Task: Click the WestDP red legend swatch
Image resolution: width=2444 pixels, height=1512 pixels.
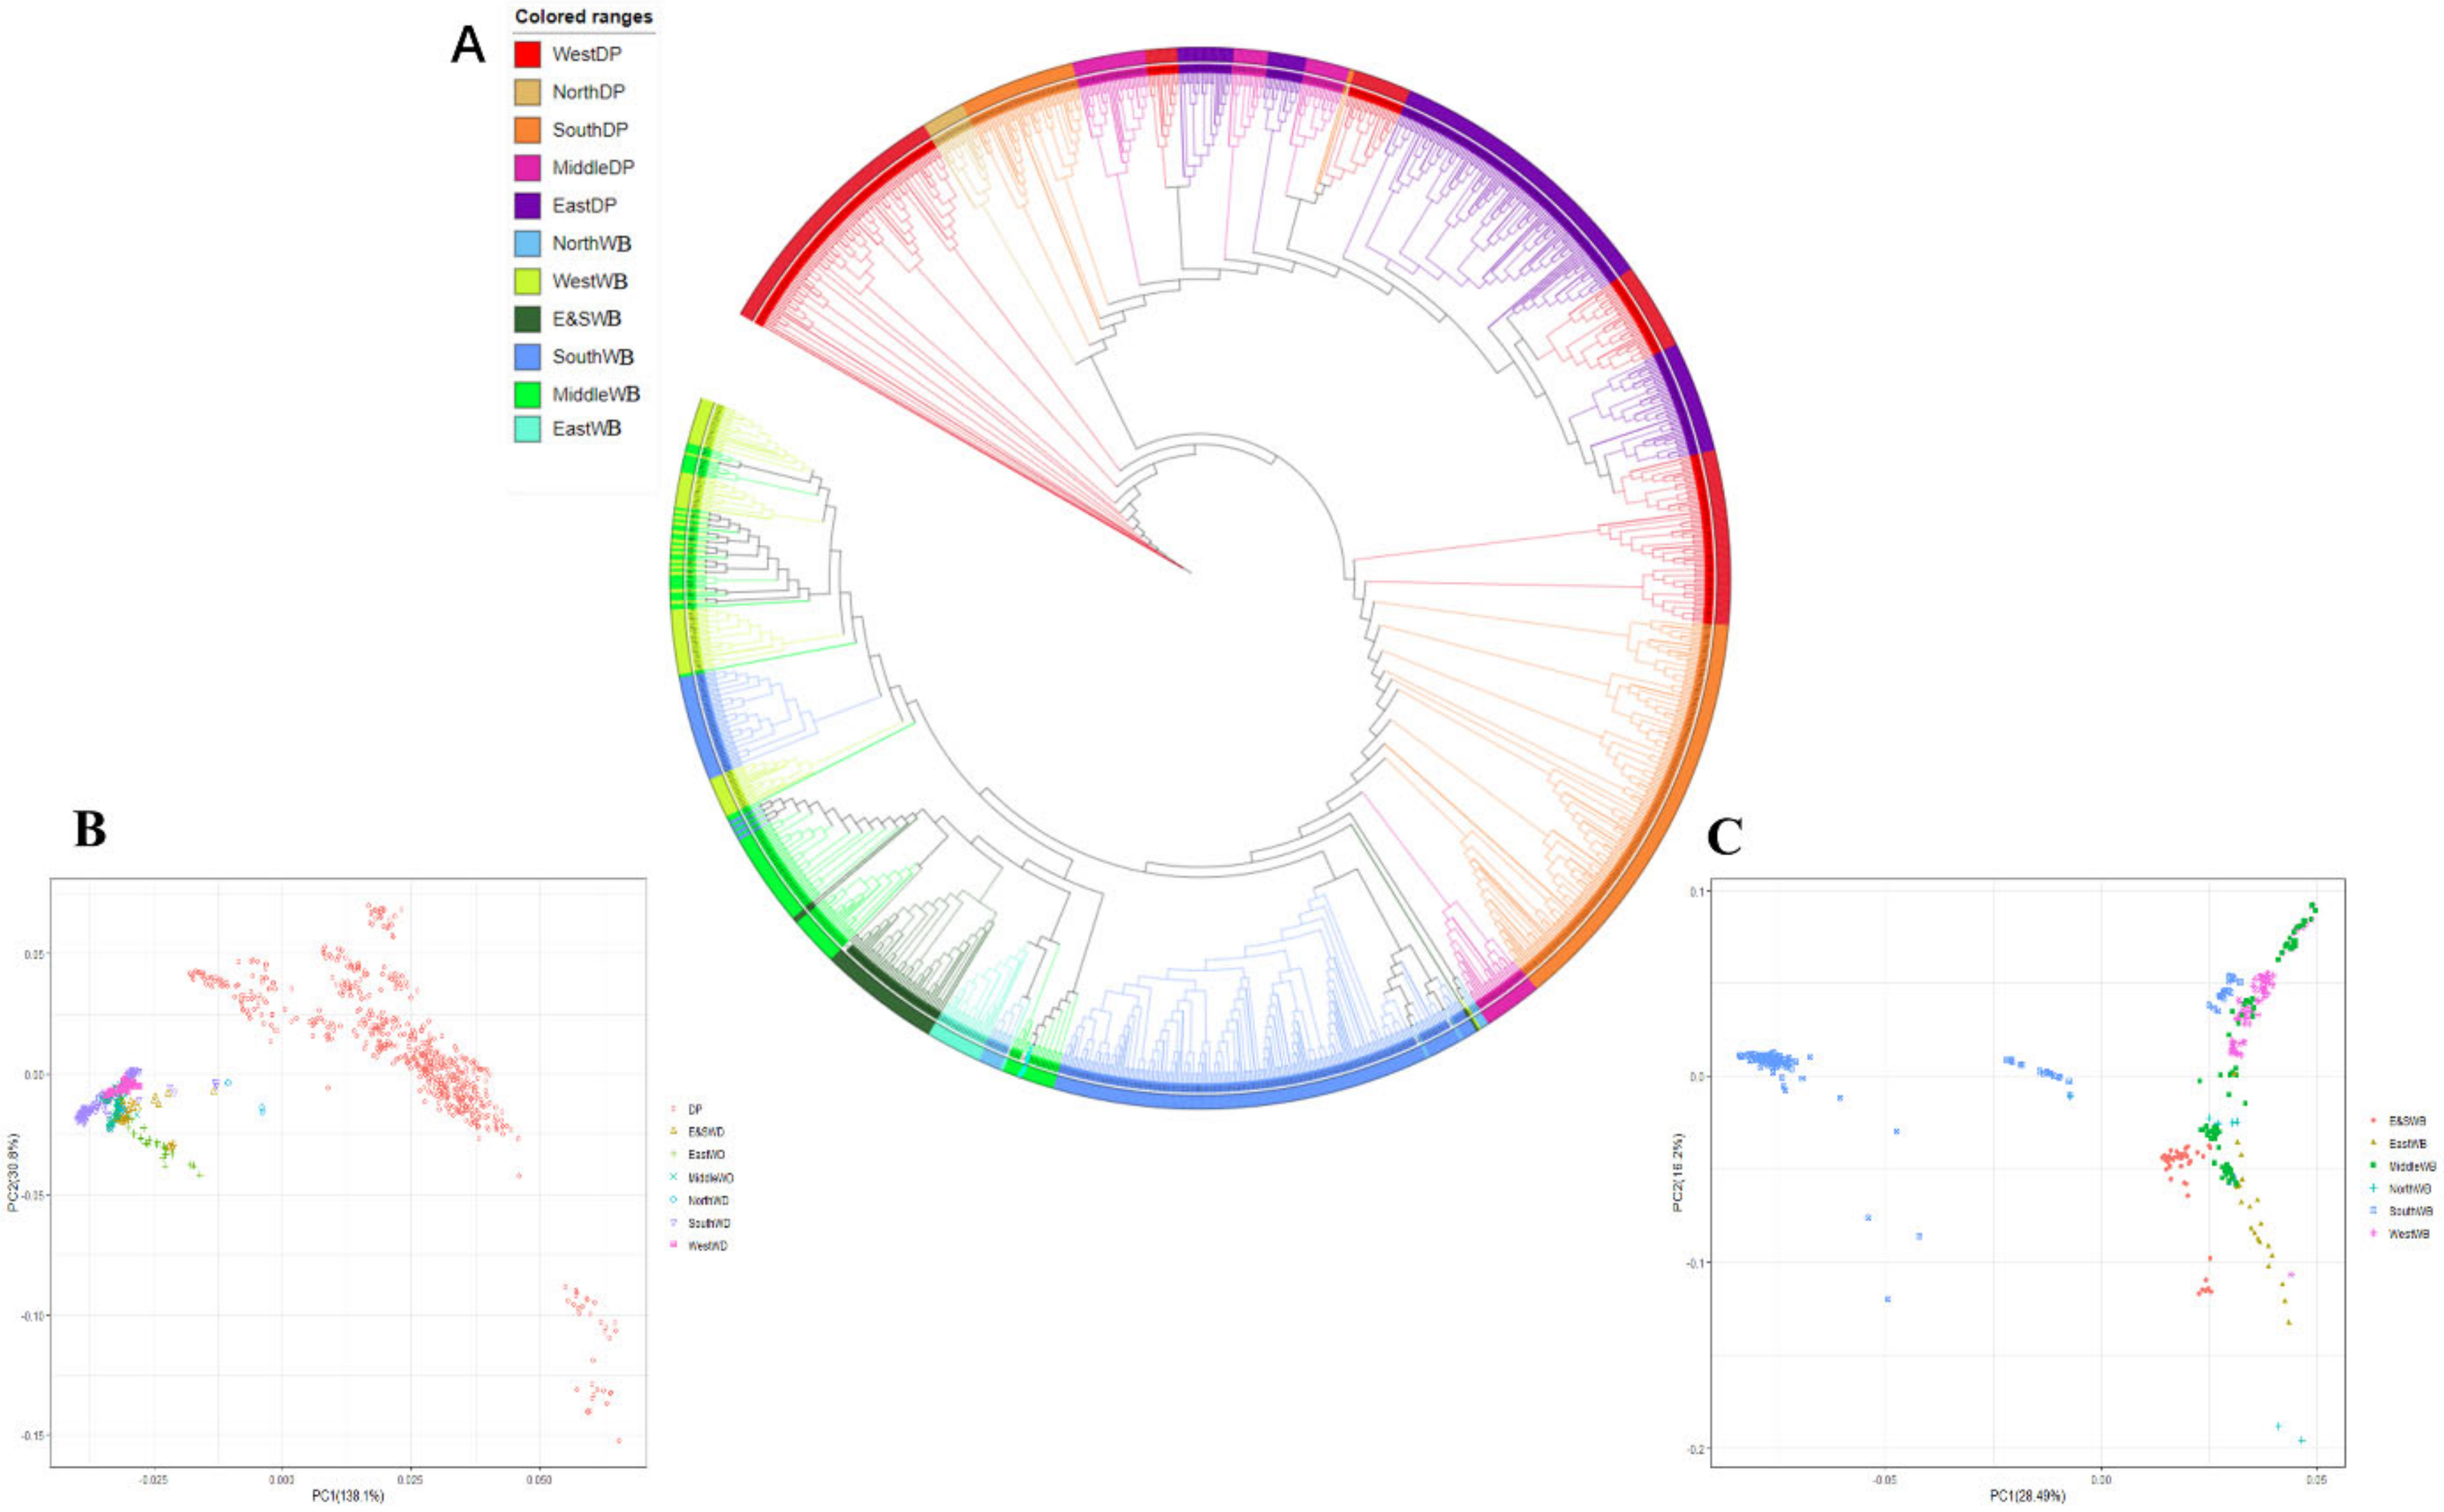Action: 527,54
